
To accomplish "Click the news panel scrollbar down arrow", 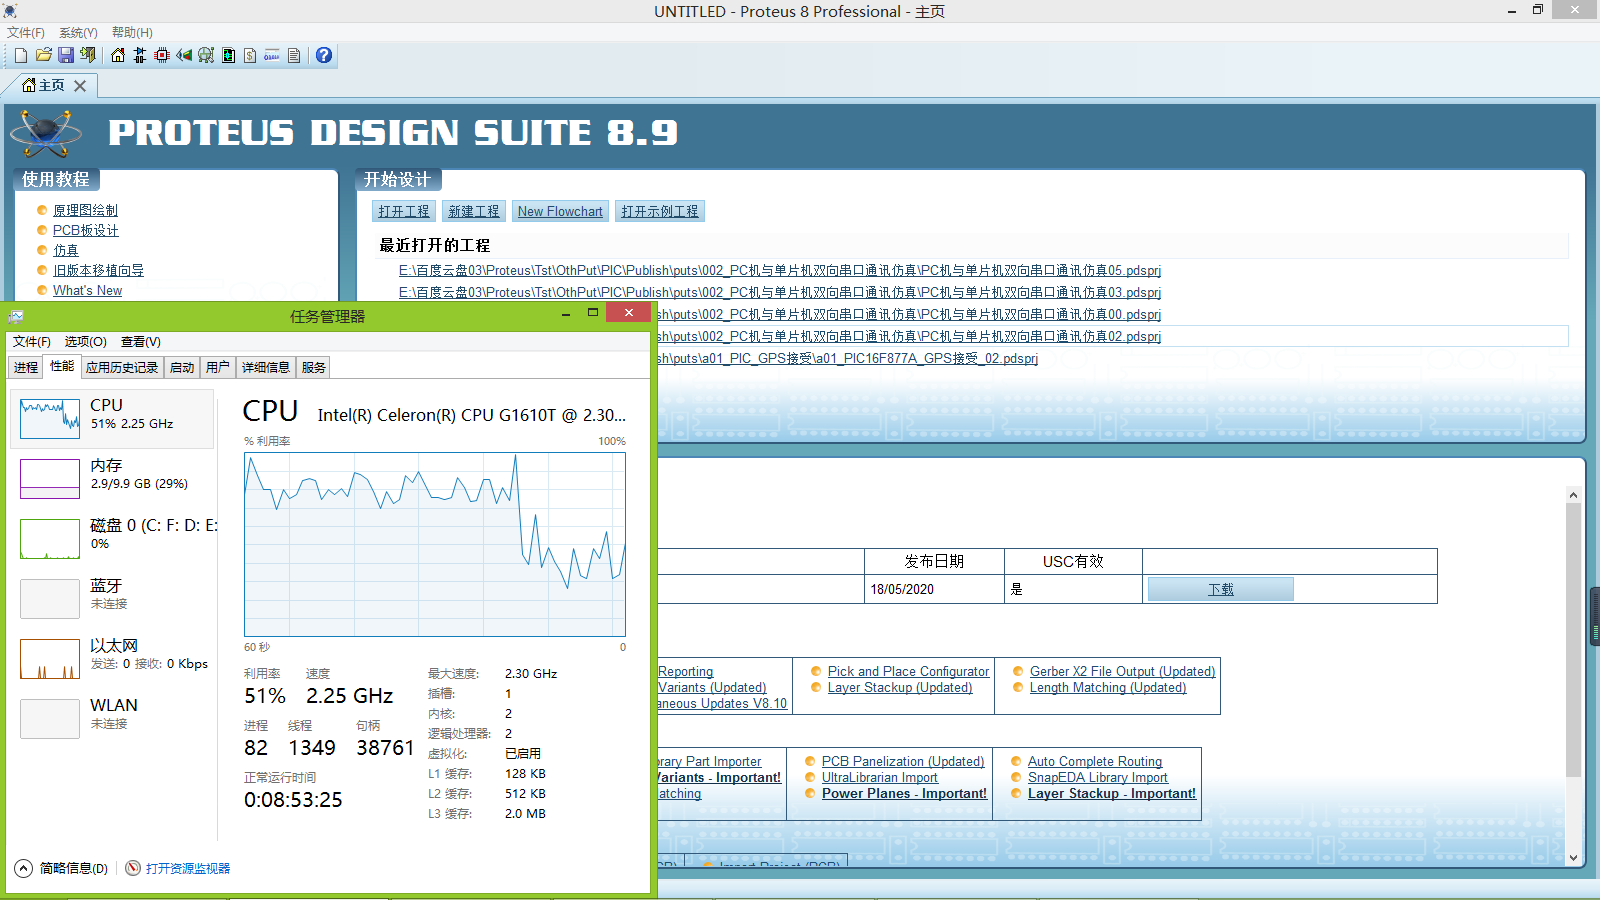I will coord(1573,858).
